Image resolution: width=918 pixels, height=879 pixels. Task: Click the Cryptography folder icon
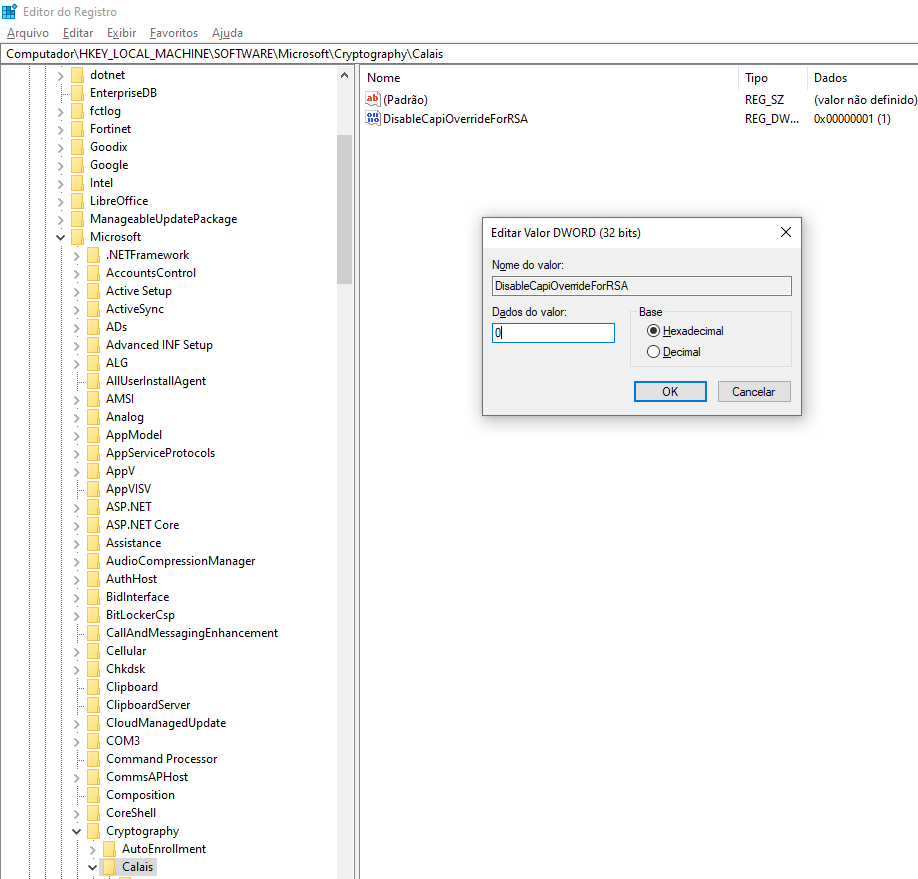(x=93, y=831)
